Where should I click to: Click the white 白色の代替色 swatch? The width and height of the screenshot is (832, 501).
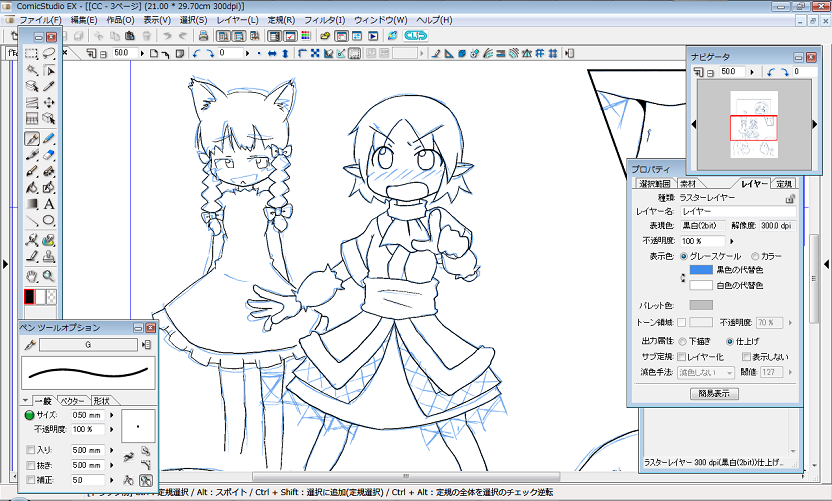(x=701, y=285)
